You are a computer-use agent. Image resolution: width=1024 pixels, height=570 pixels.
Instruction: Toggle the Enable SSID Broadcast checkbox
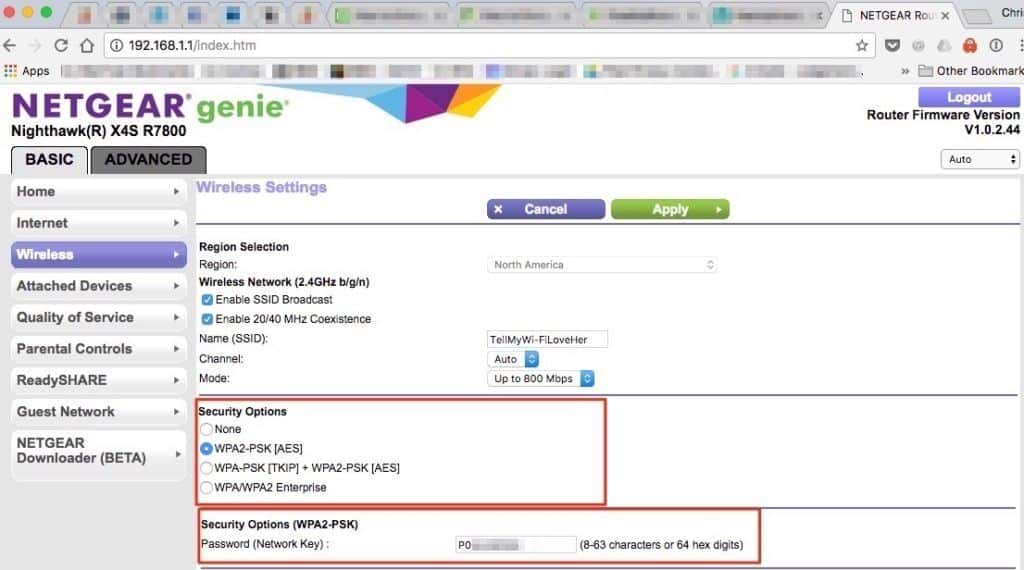coord(207,300)
